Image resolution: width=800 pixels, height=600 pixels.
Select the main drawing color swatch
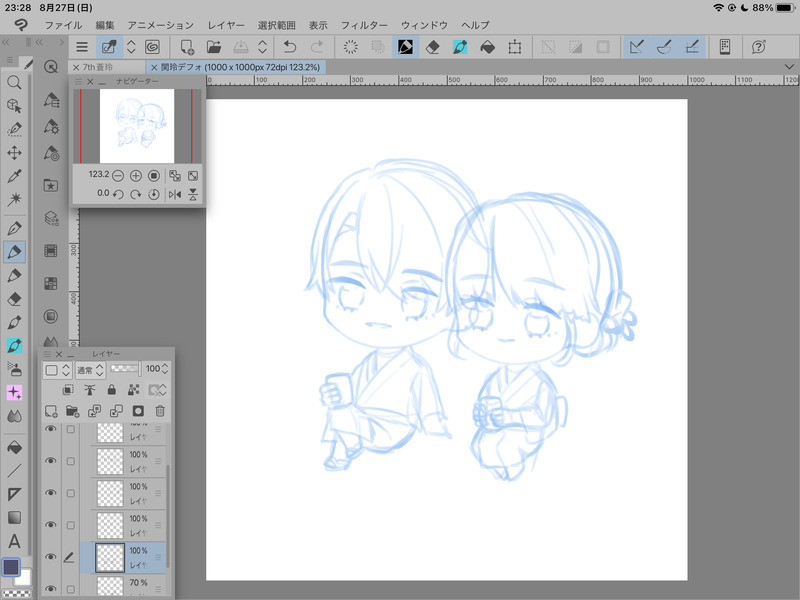[x=11, y=567]
